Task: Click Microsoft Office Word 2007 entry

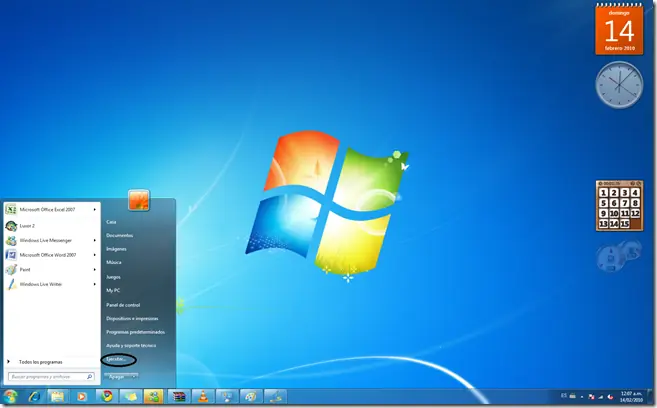Action: (48, 255)
